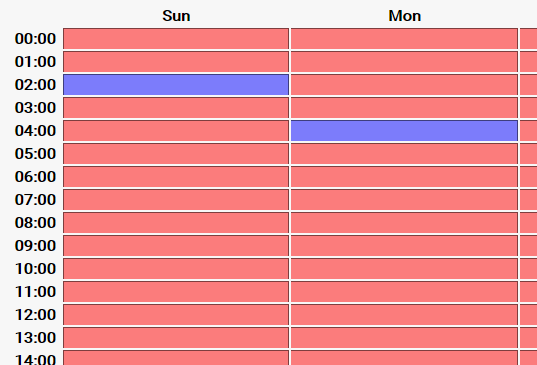Toggle the Sunday 01:00 red cell
This screenshot has width=537, height=365.
click(x=176, y=62)
